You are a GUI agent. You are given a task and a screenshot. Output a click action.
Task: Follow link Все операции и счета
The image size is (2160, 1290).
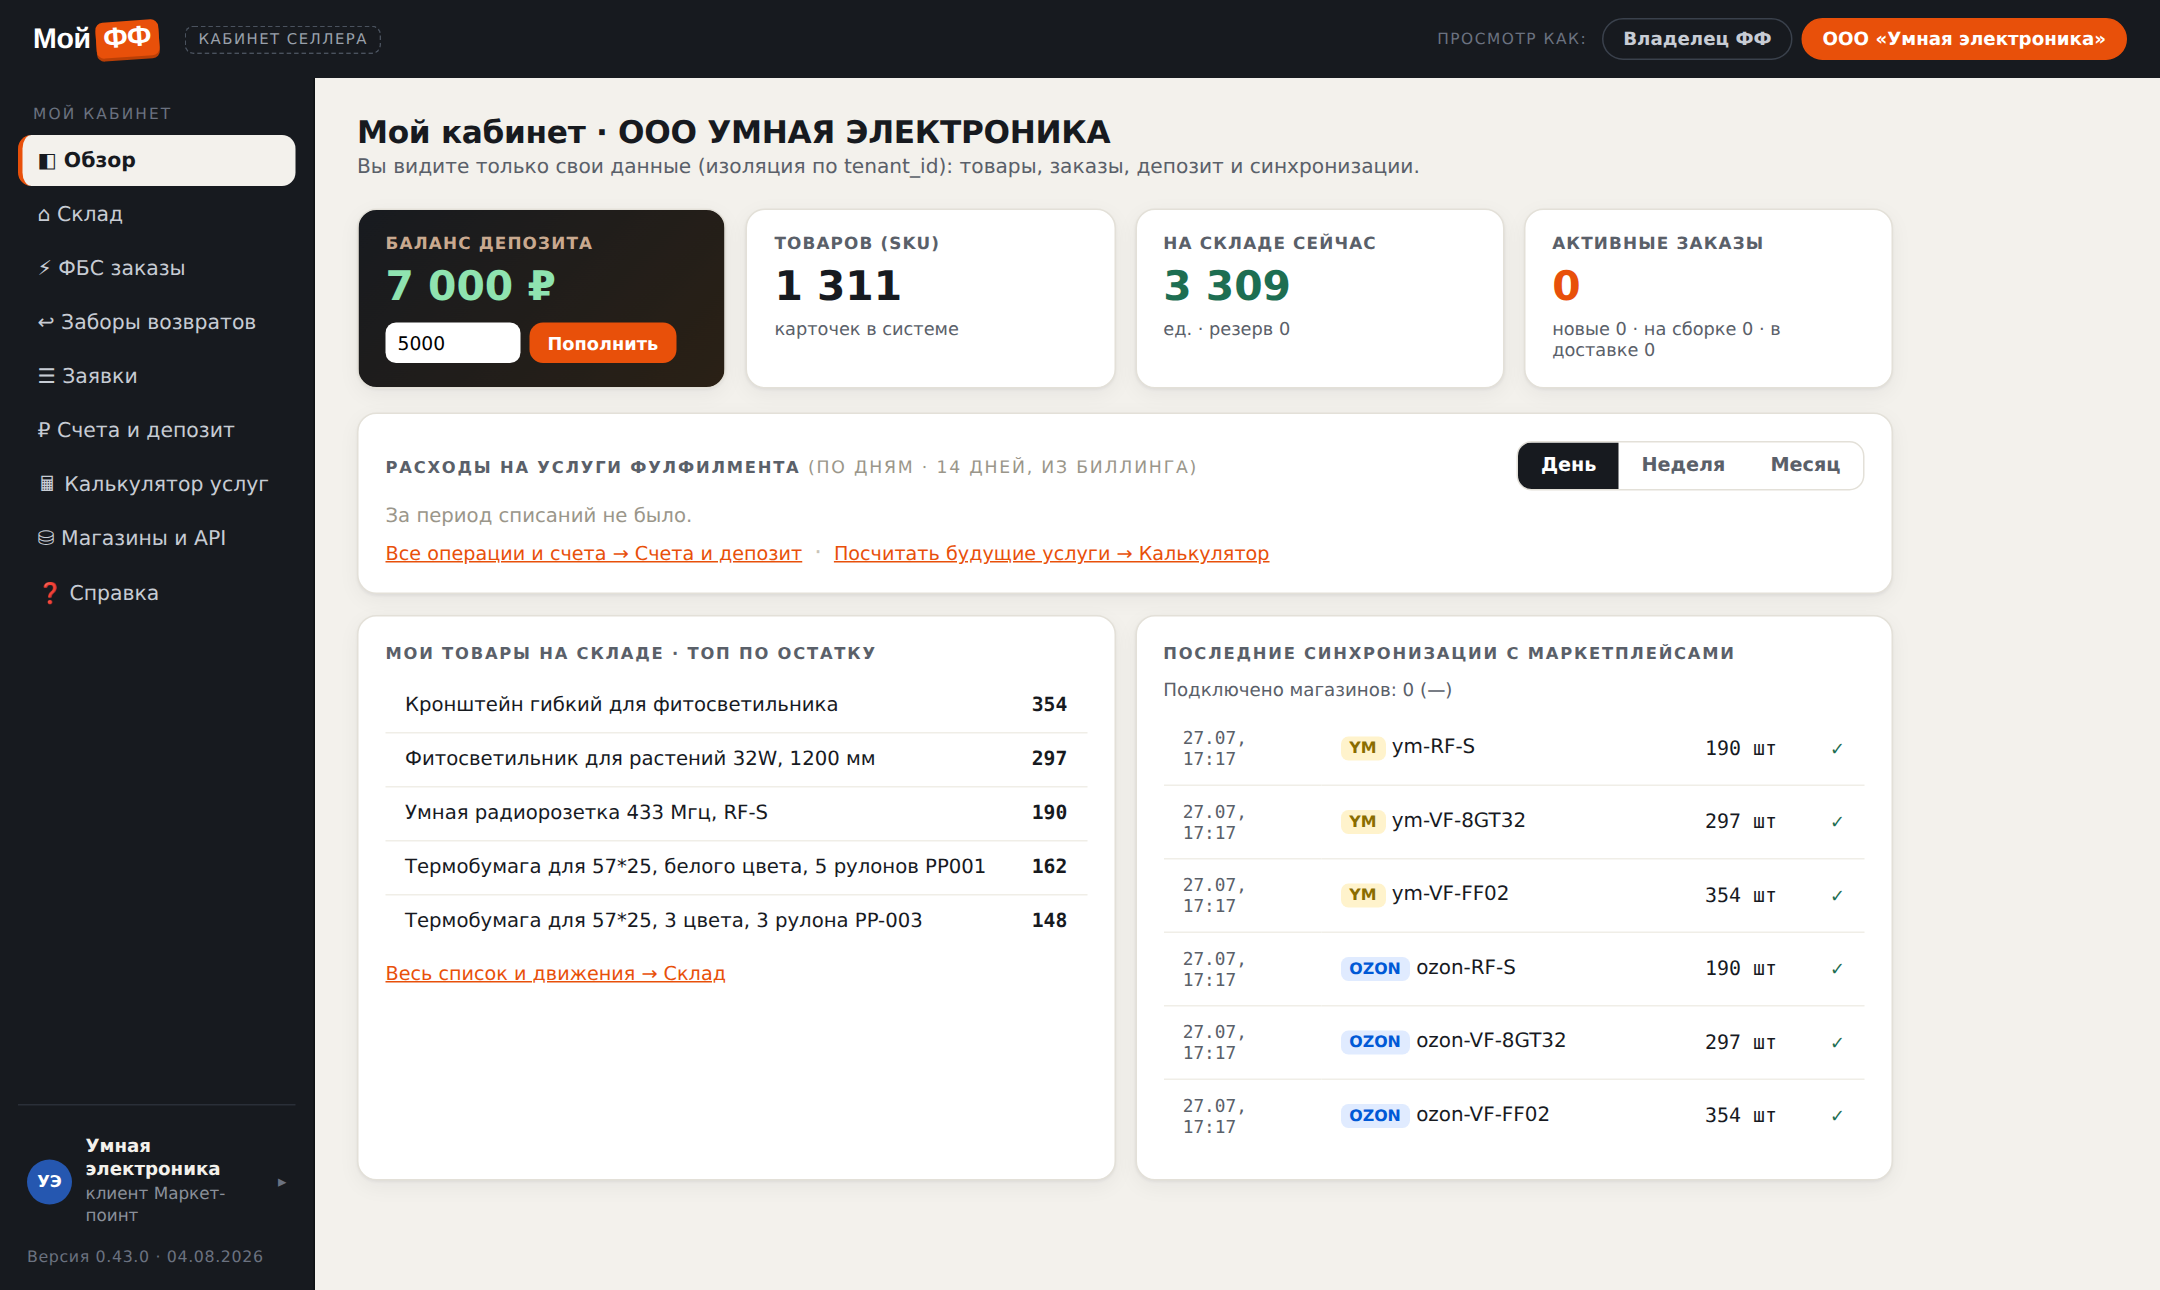pyautogui.click(x=593, y=553)
